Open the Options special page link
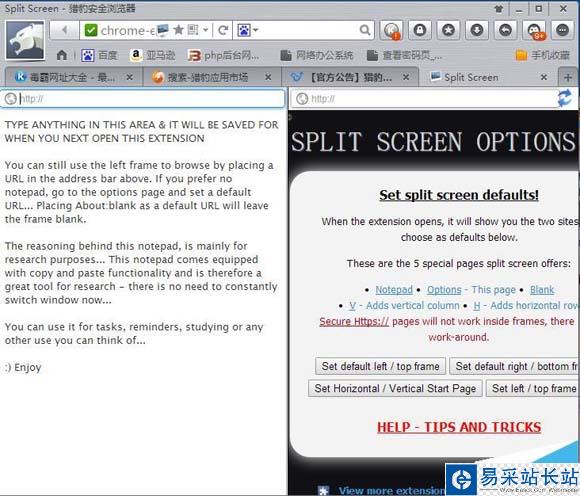 [444, 290]
